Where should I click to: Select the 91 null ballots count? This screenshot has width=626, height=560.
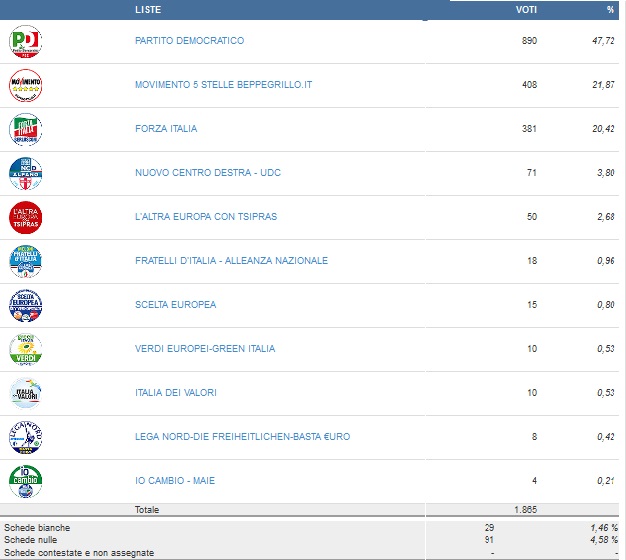click(x=489, y=540)
